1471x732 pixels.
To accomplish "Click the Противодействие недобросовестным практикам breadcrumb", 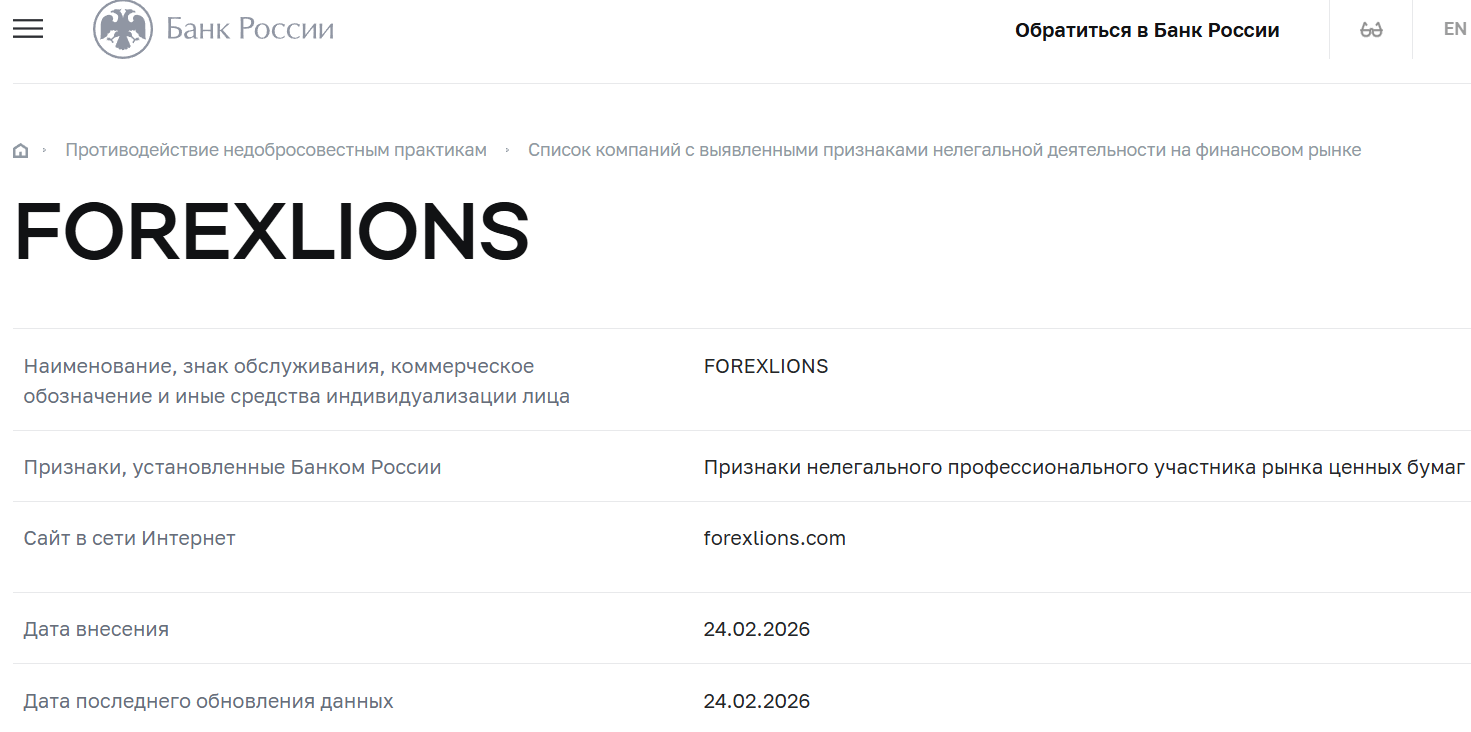I will tap(276, 149).
